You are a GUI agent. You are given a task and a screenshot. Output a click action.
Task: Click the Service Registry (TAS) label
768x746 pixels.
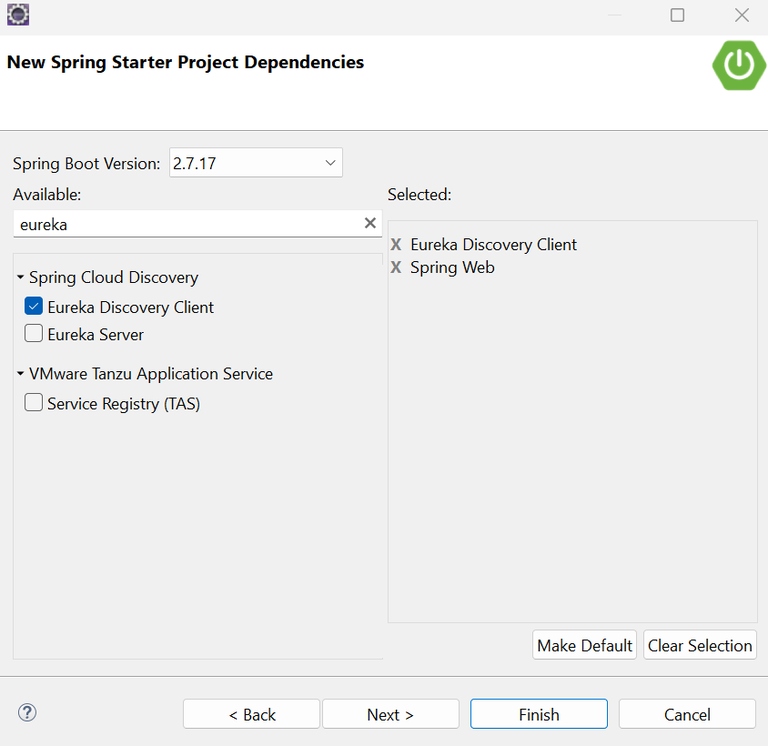[123, 404]
